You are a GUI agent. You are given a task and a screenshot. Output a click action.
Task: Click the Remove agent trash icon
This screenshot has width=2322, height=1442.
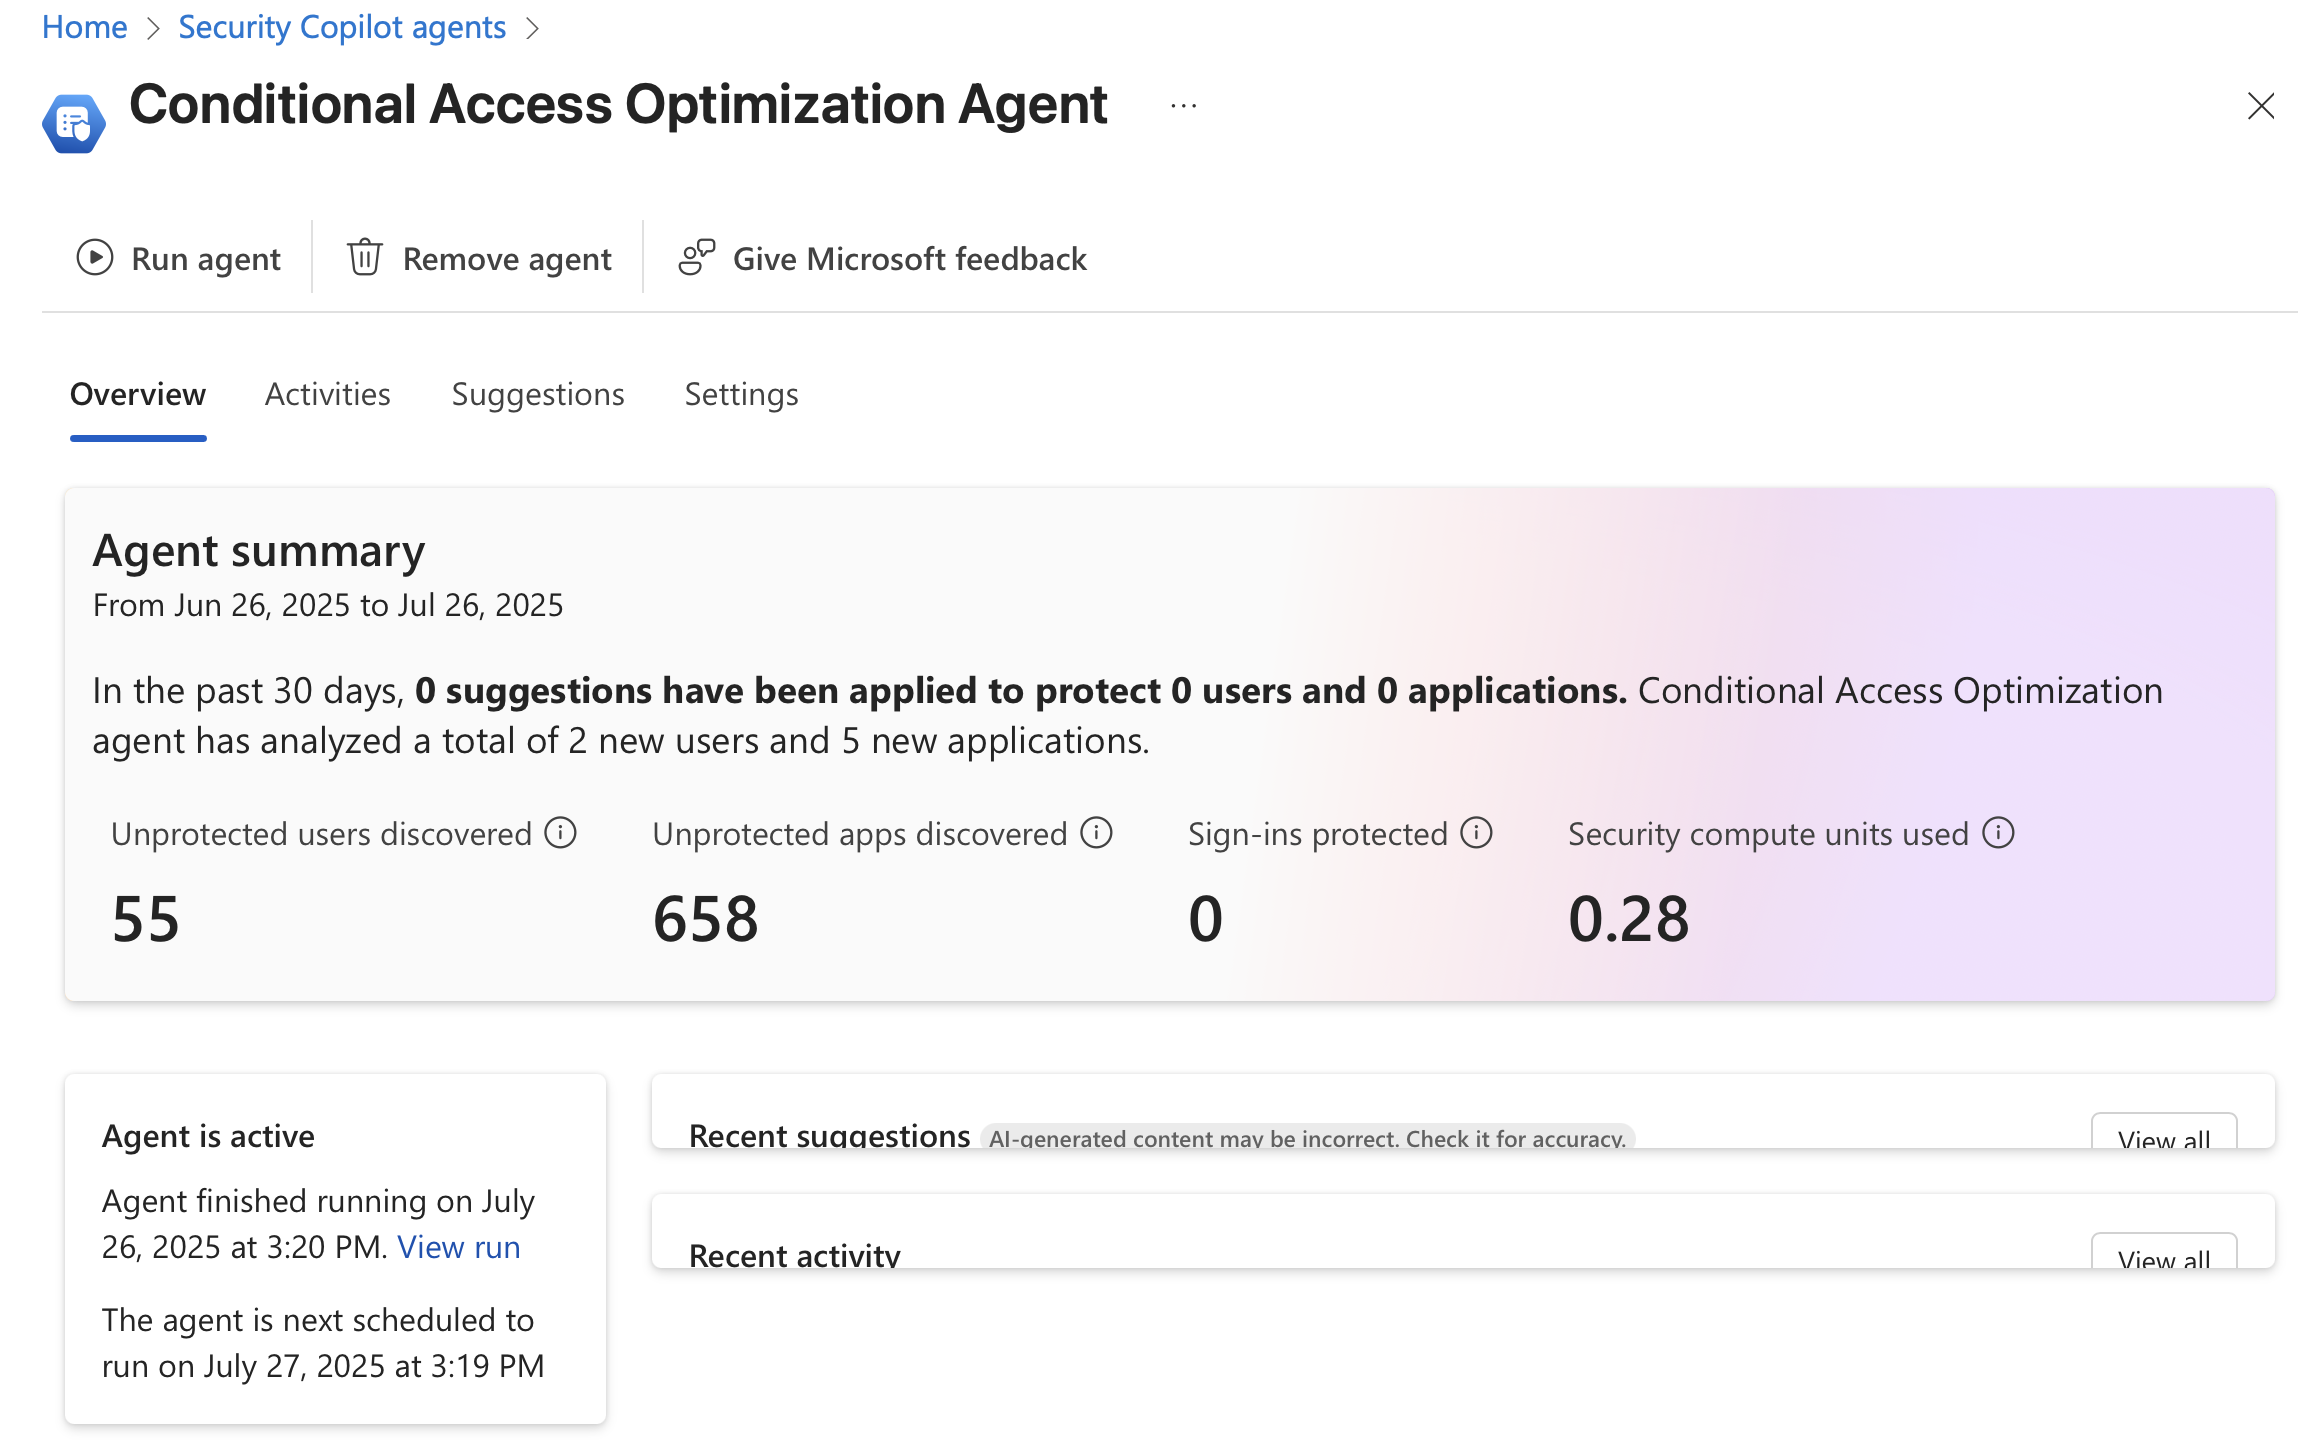pyautogui.click(x=365, y=258)
